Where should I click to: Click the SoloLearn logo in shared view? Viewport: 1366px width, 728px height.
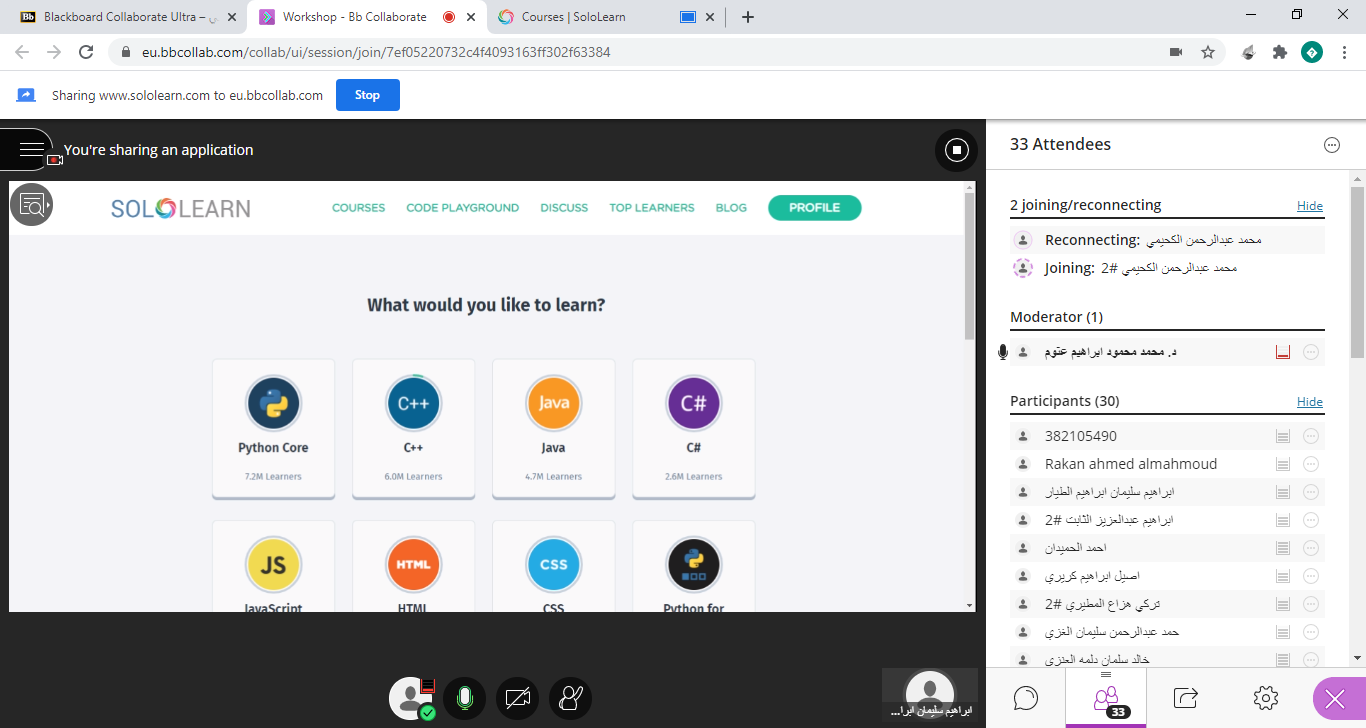pyautogui.click(x=181, y=208)
